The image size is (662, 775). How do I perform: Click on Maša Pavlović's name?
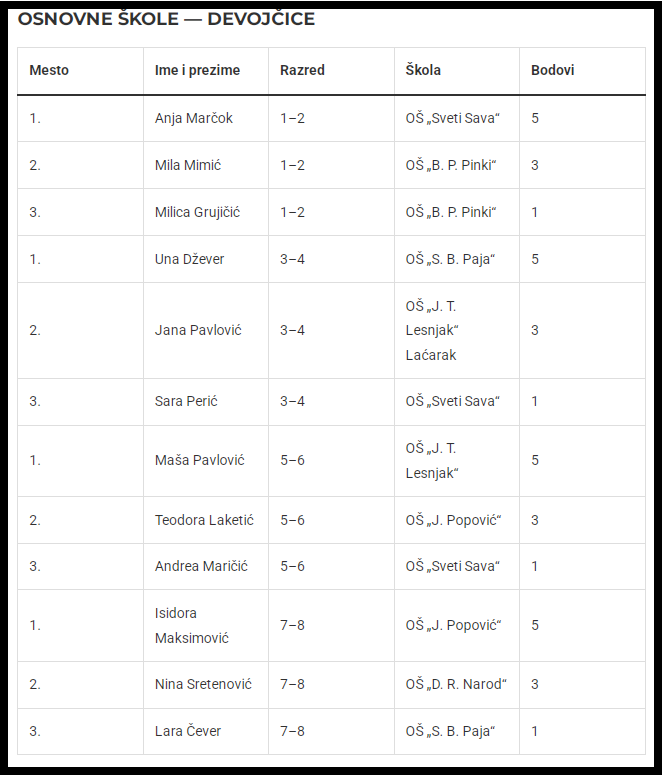(199, 460)
